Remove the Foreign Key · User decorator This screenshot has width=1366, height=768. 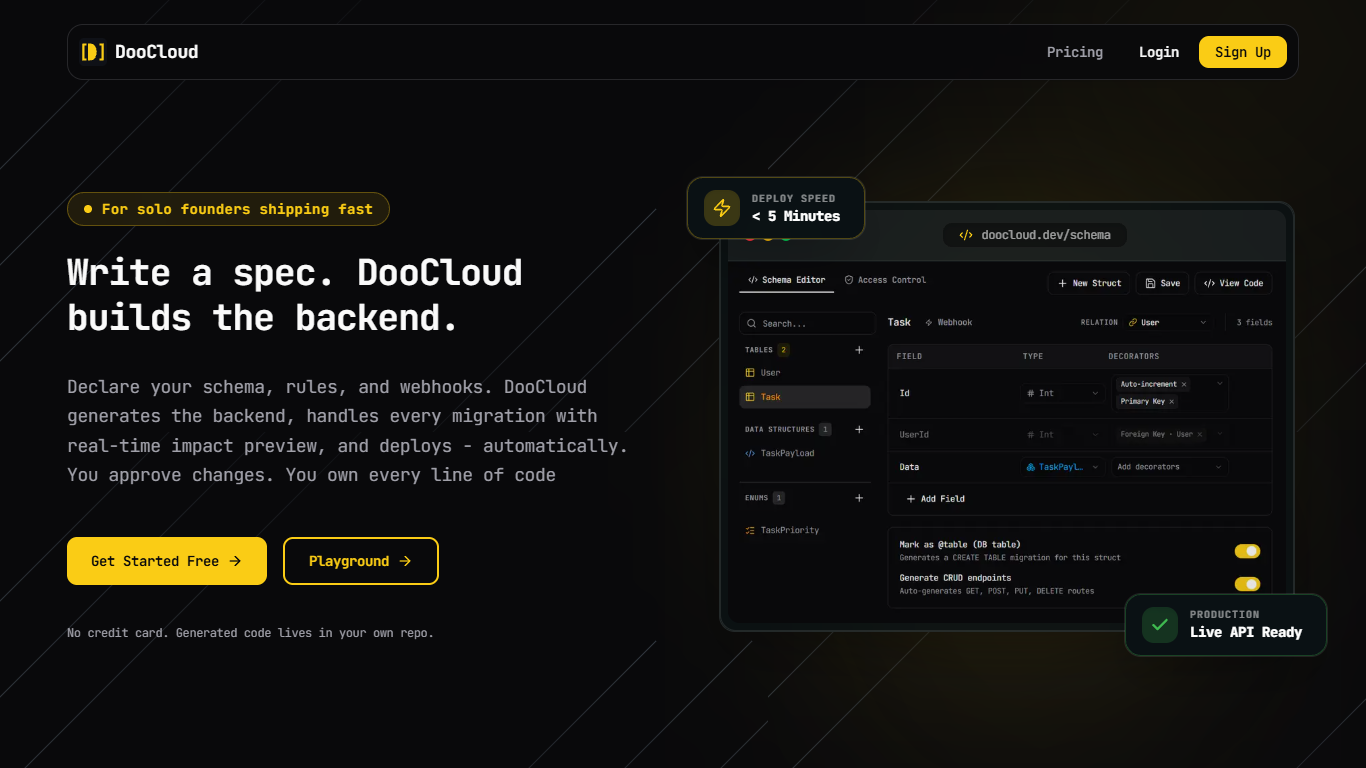(x=1200, y=435)
